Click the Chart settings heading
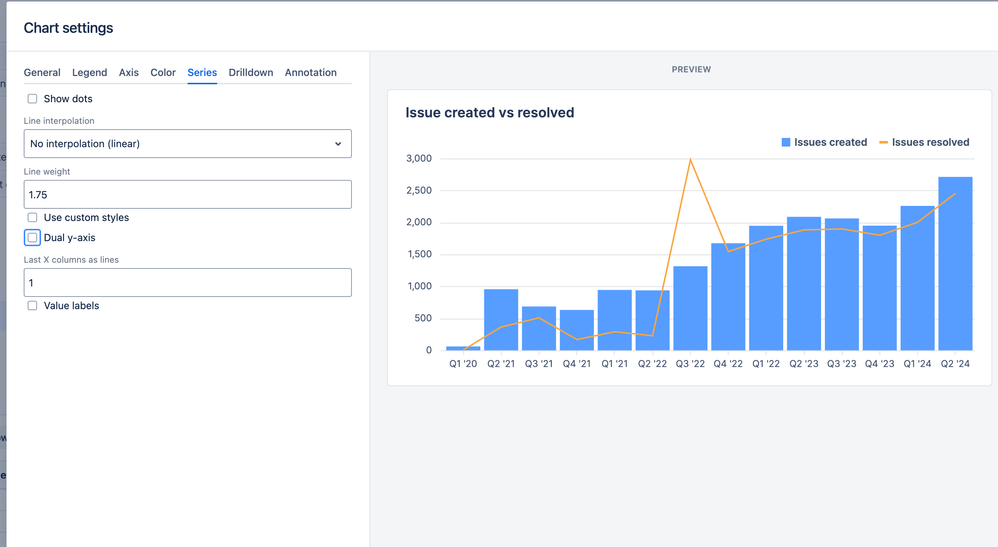 point(68,28)
